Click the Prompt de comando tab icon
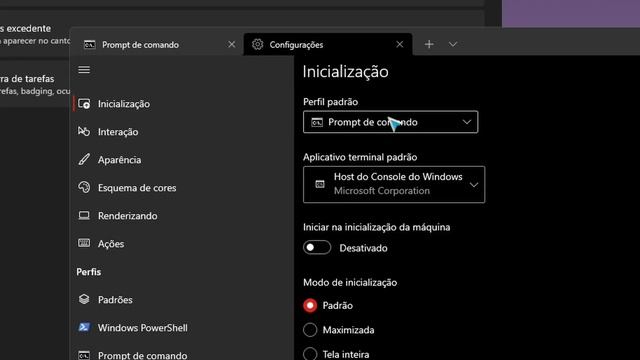 click(89, 44)
